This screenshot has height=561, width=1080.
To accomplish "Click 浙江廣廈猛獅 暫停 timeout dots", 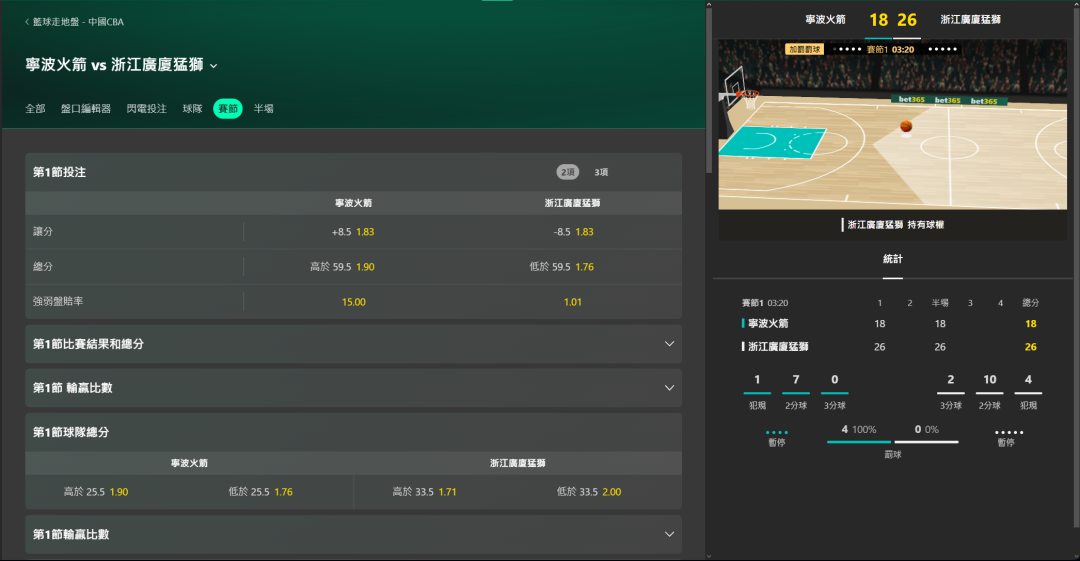I will 1009,433.
